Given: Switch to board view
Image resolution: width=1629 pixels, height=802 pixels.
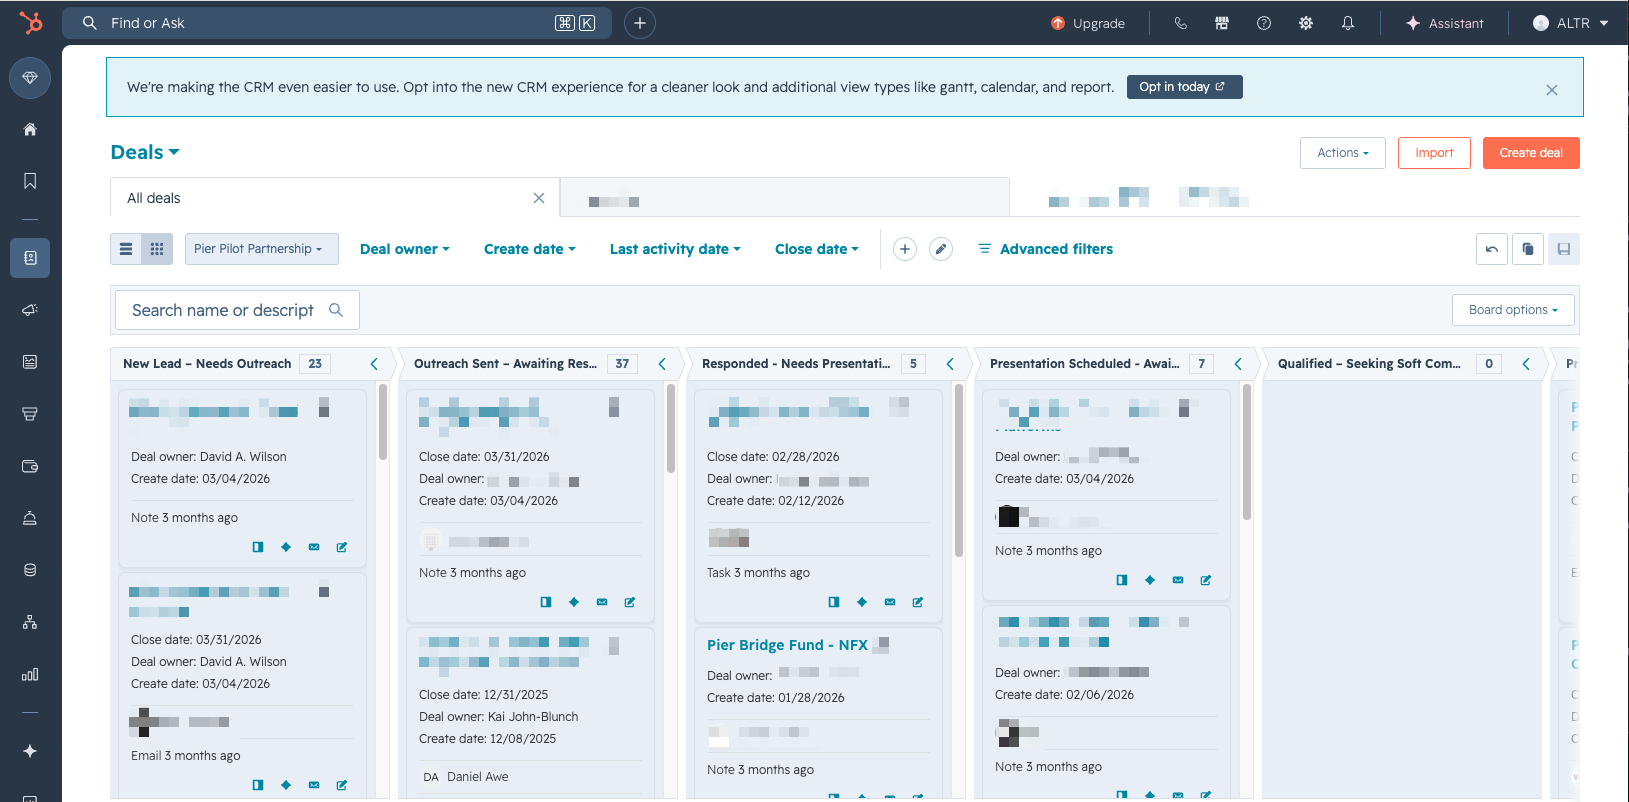Looking at the screenshot, I should coord(157,249).
